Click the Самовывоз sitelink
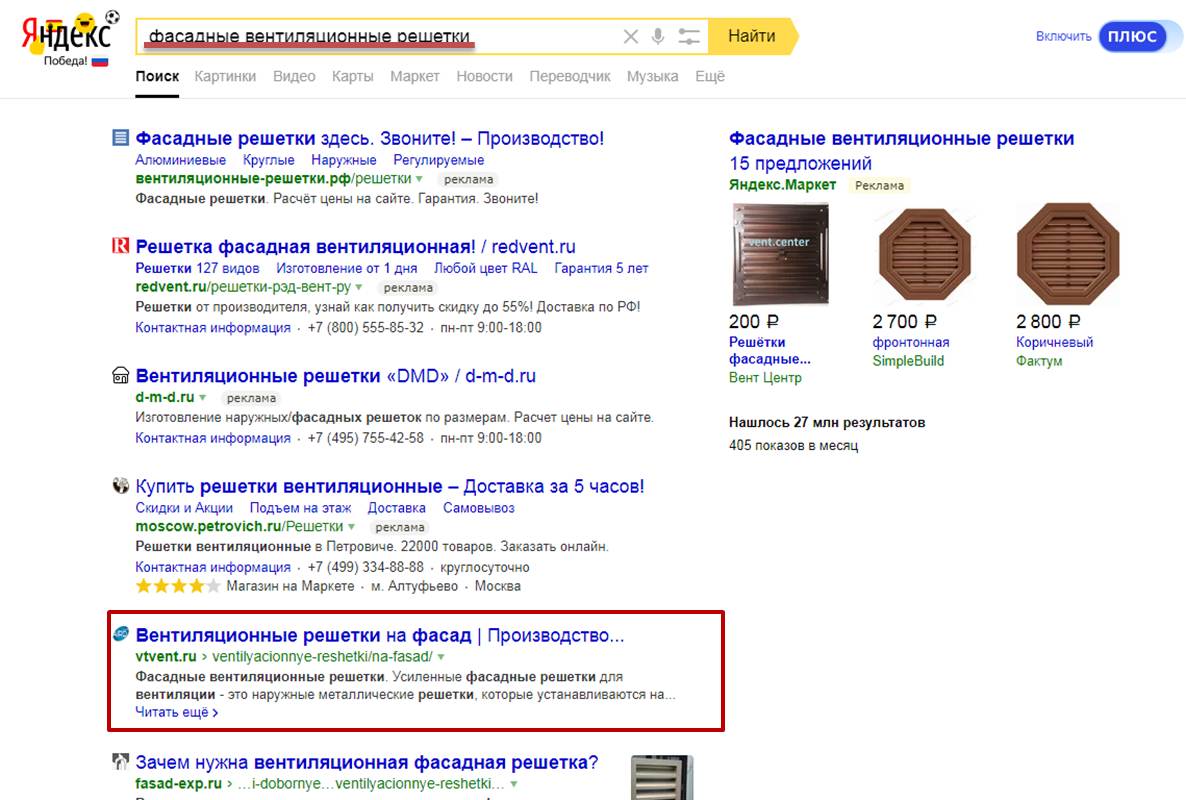This screenshot has height=800, width=1186. (479, 508)
